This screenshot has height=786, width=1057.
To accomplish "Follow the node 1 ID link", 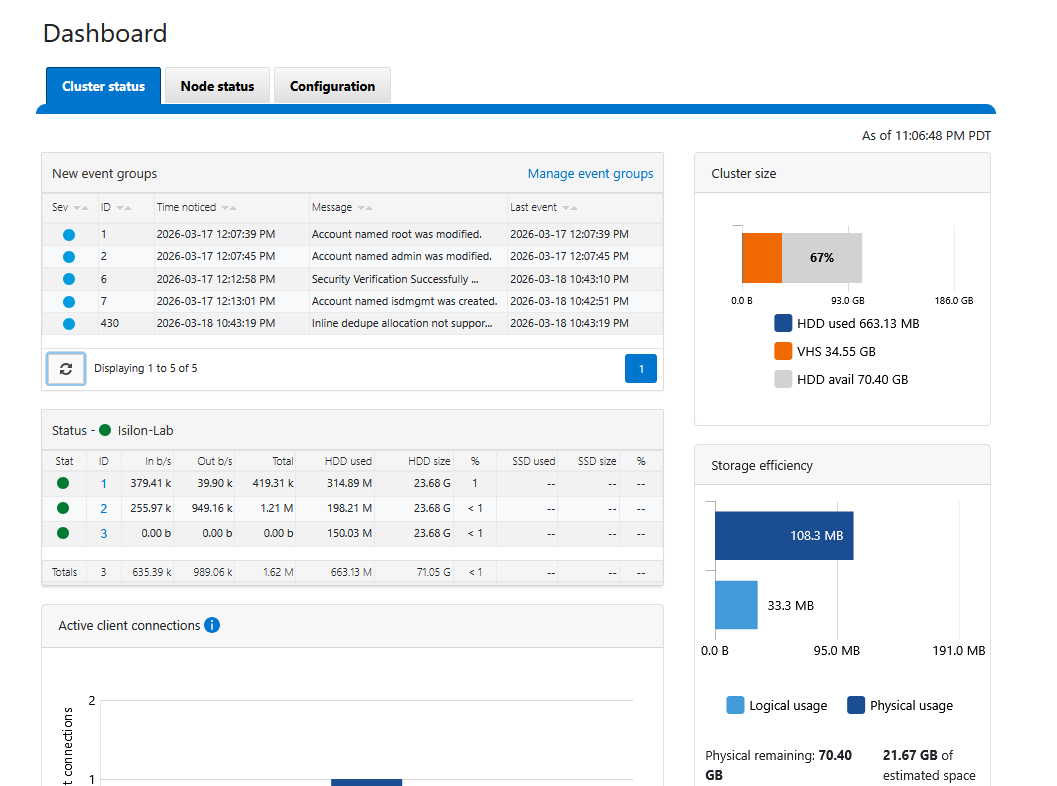I will 102,483.
